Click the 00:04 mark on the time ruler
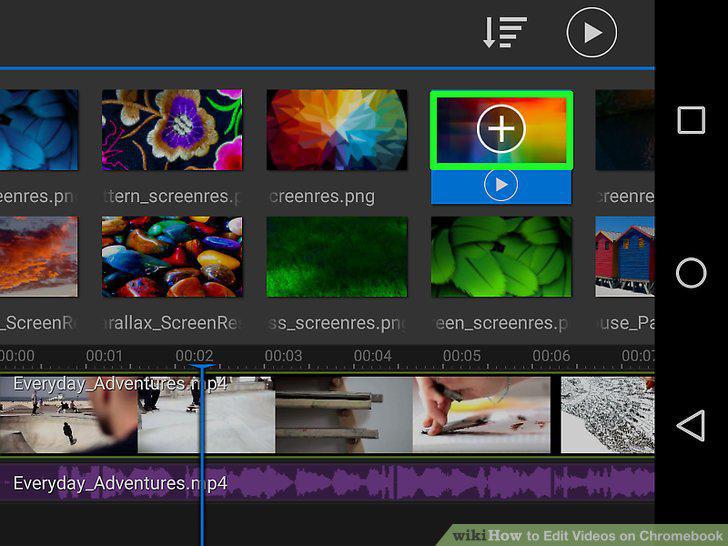728x546 pixels. pos(372,356)
